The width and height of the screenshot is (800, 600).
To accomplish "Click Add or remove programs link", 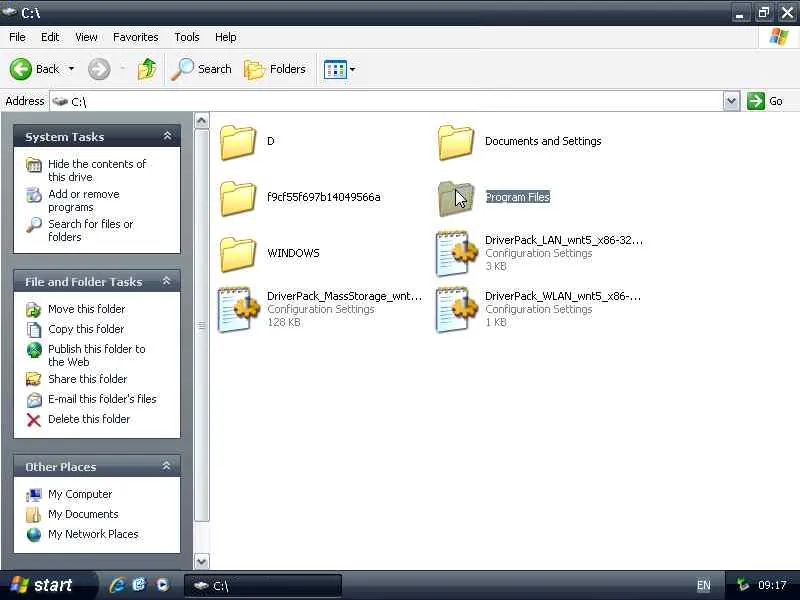I will (x=84, y=201).
